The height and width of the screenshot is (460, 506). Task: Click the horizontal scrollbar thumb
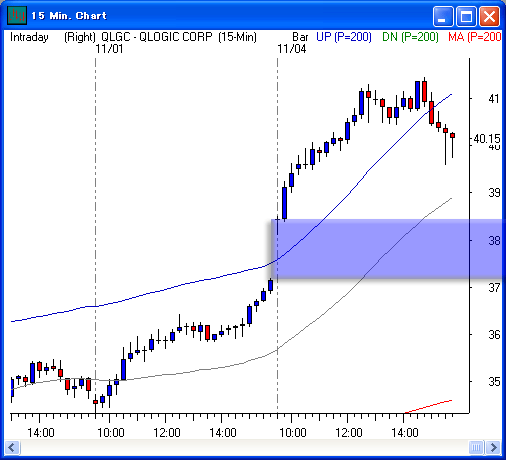tap(476, 447)
